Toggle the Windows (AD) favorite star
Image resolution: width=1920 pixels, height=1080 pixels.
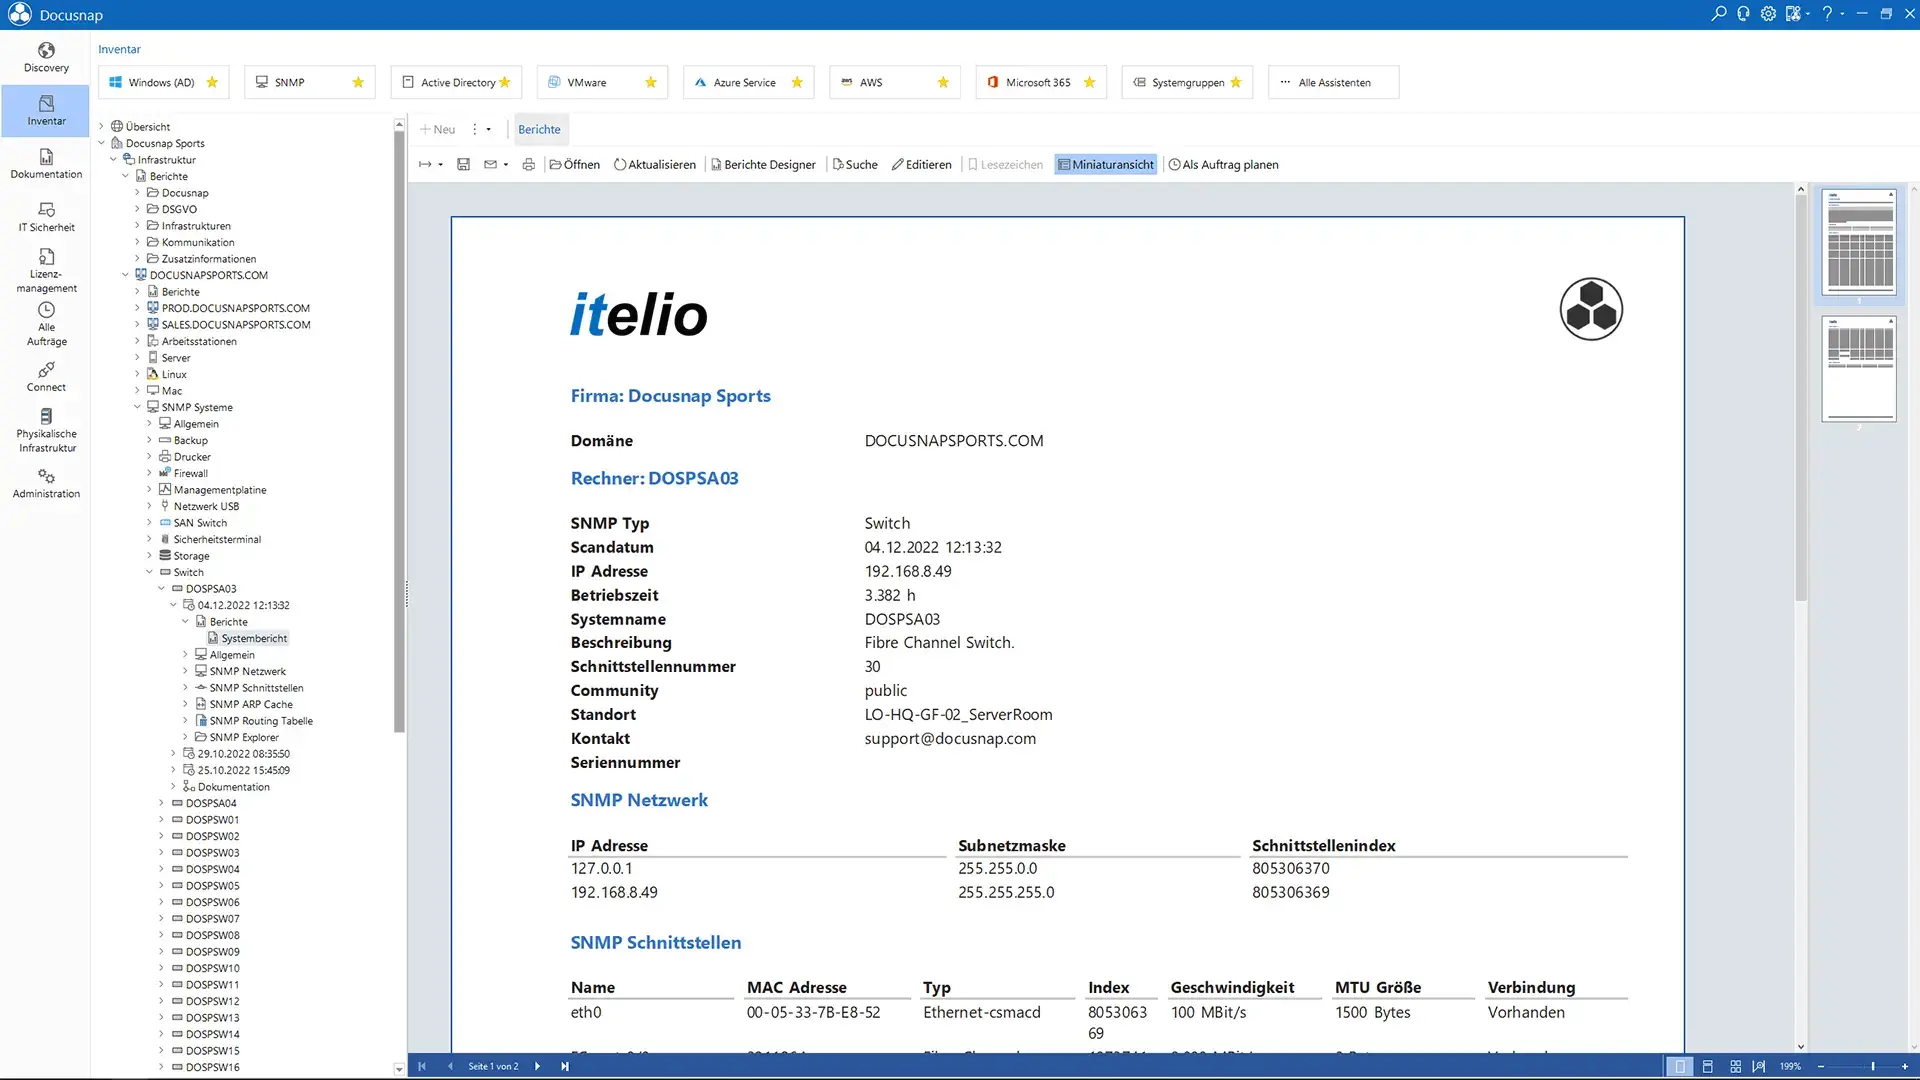pyautogui.click(x=212, y=82)
